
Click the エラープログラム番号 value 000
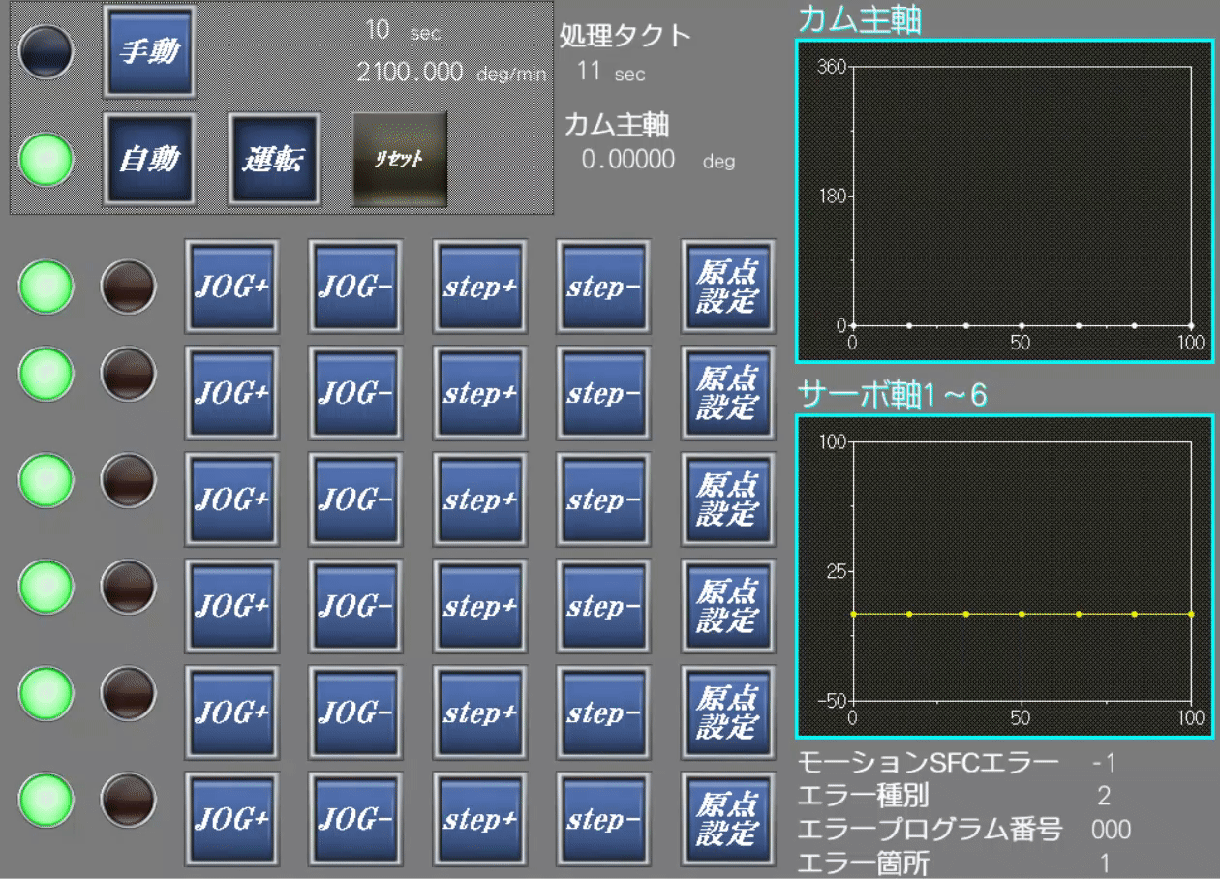tap(1111, 830)
